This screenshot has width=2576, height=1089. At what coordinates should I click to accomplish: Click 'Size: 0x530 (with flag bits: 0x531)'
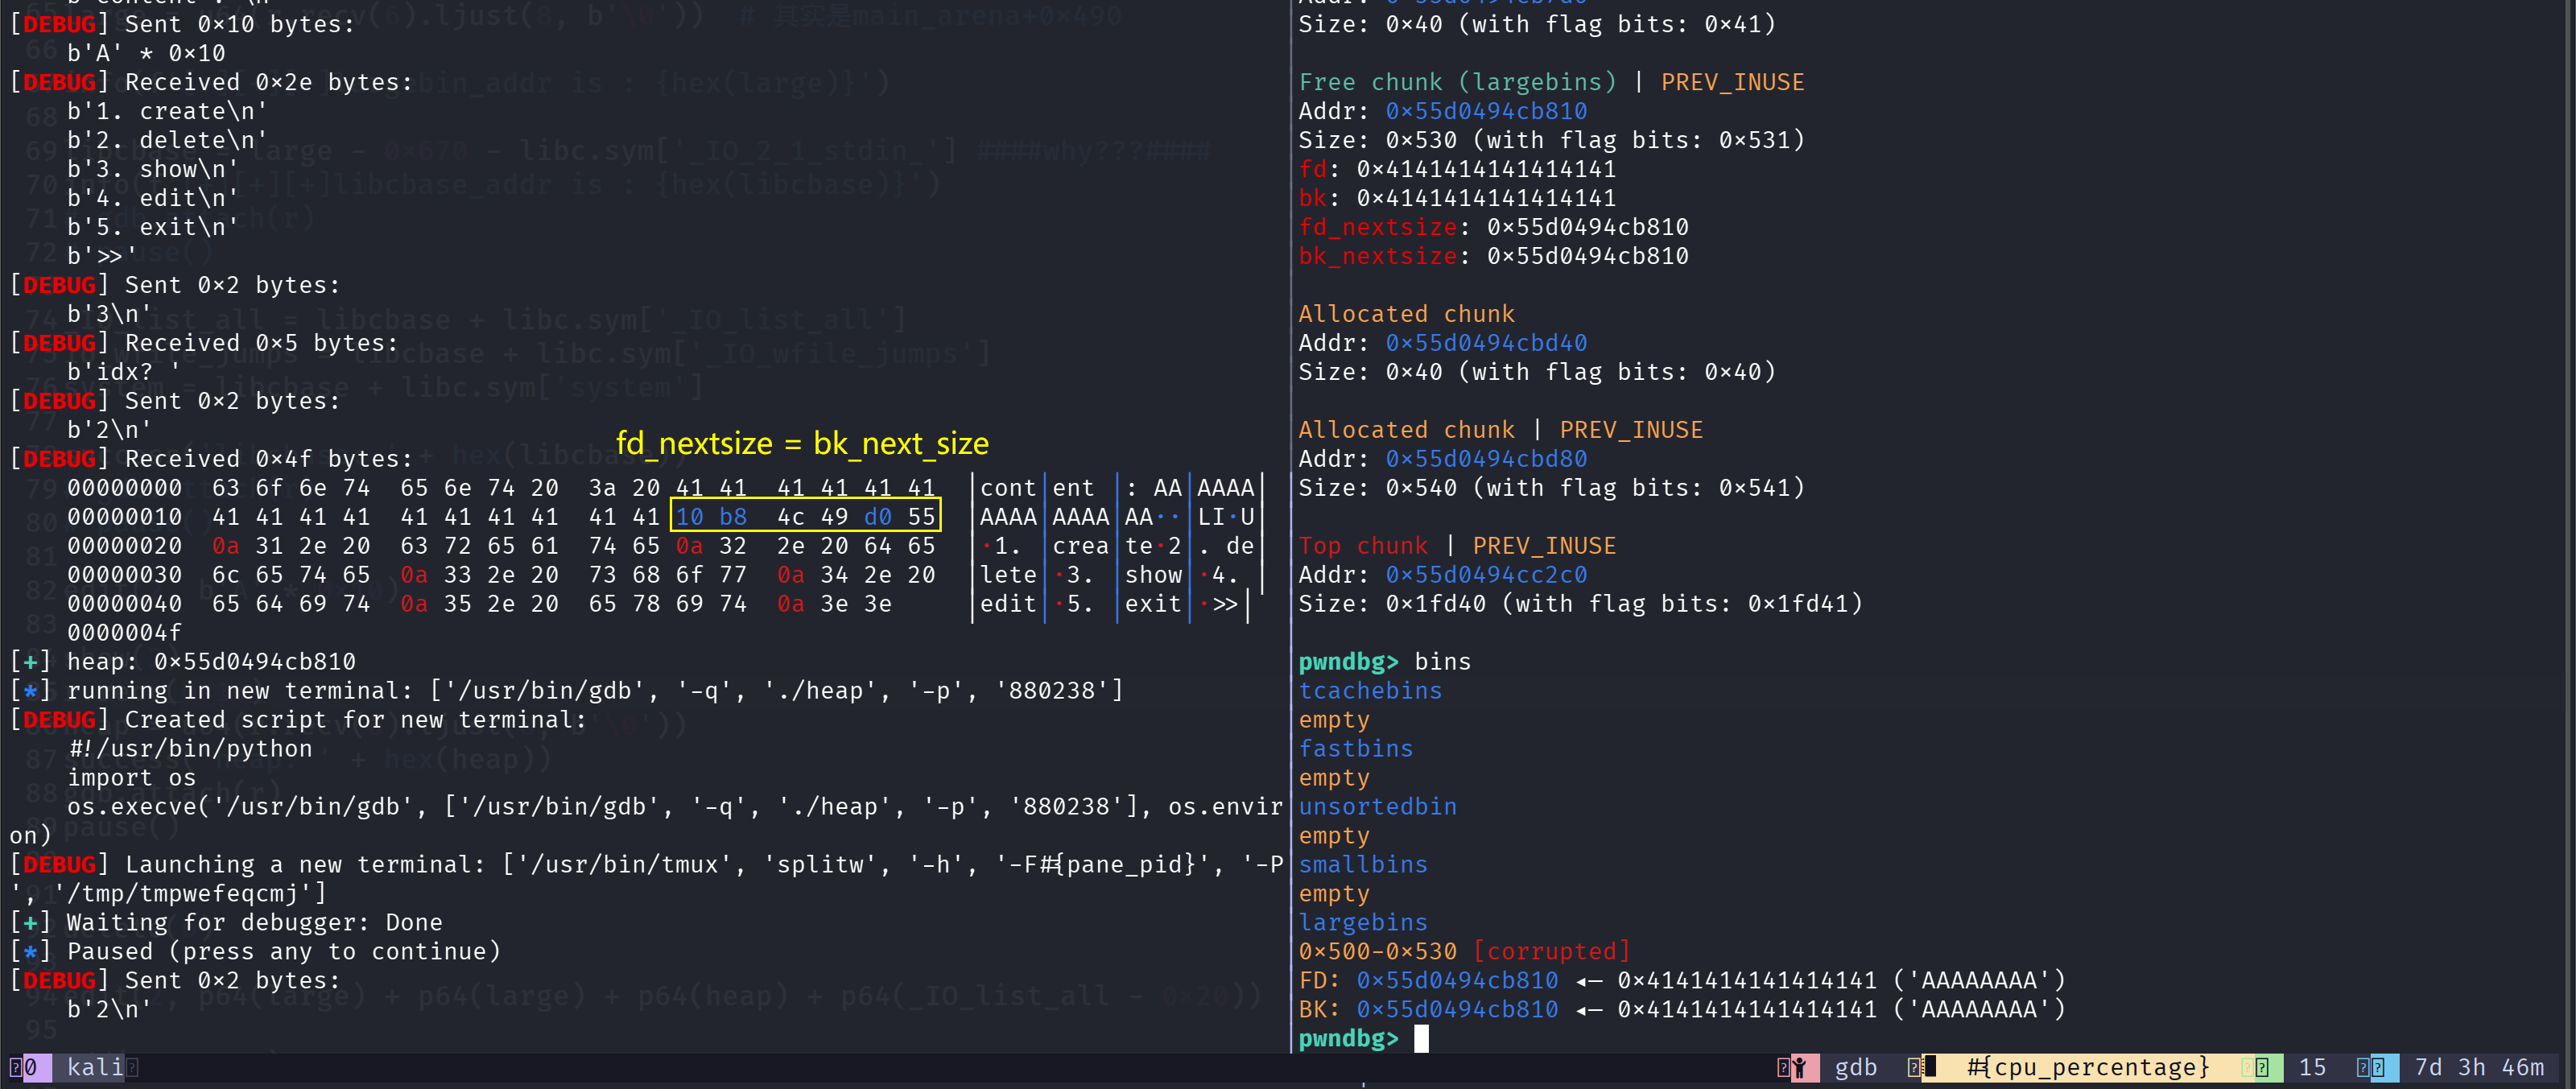click(x=1551, y=140)
